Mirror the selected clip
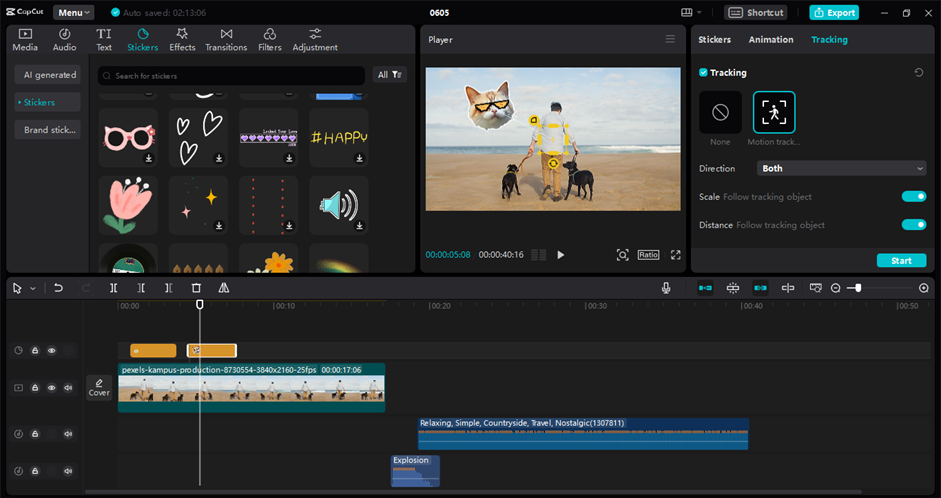This screenshot has width=941, height=498. 224,288
